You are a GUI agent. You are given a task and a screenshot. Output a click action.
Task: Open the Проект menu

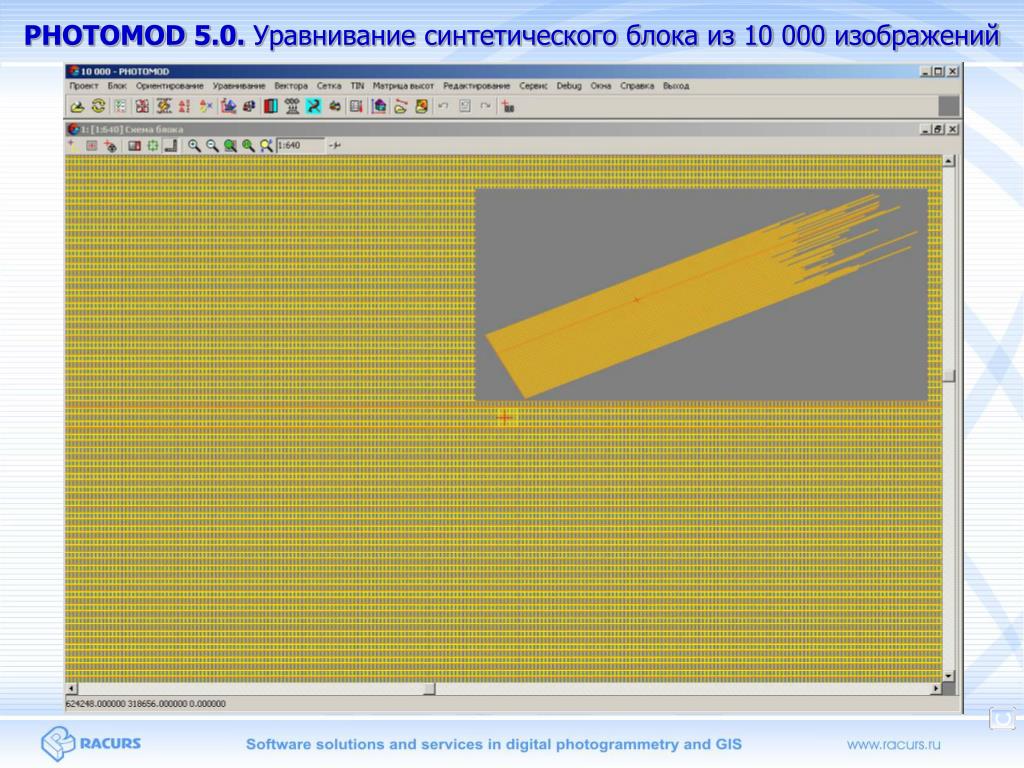pos(84,86)
